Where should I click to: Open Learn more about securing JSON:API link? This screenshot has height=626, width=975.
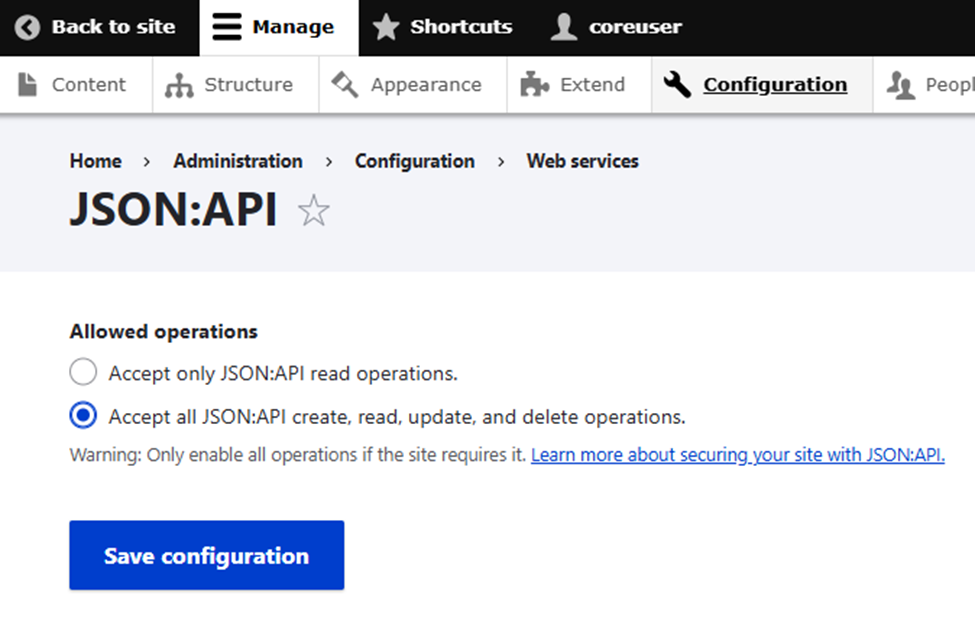click(737, 455)
